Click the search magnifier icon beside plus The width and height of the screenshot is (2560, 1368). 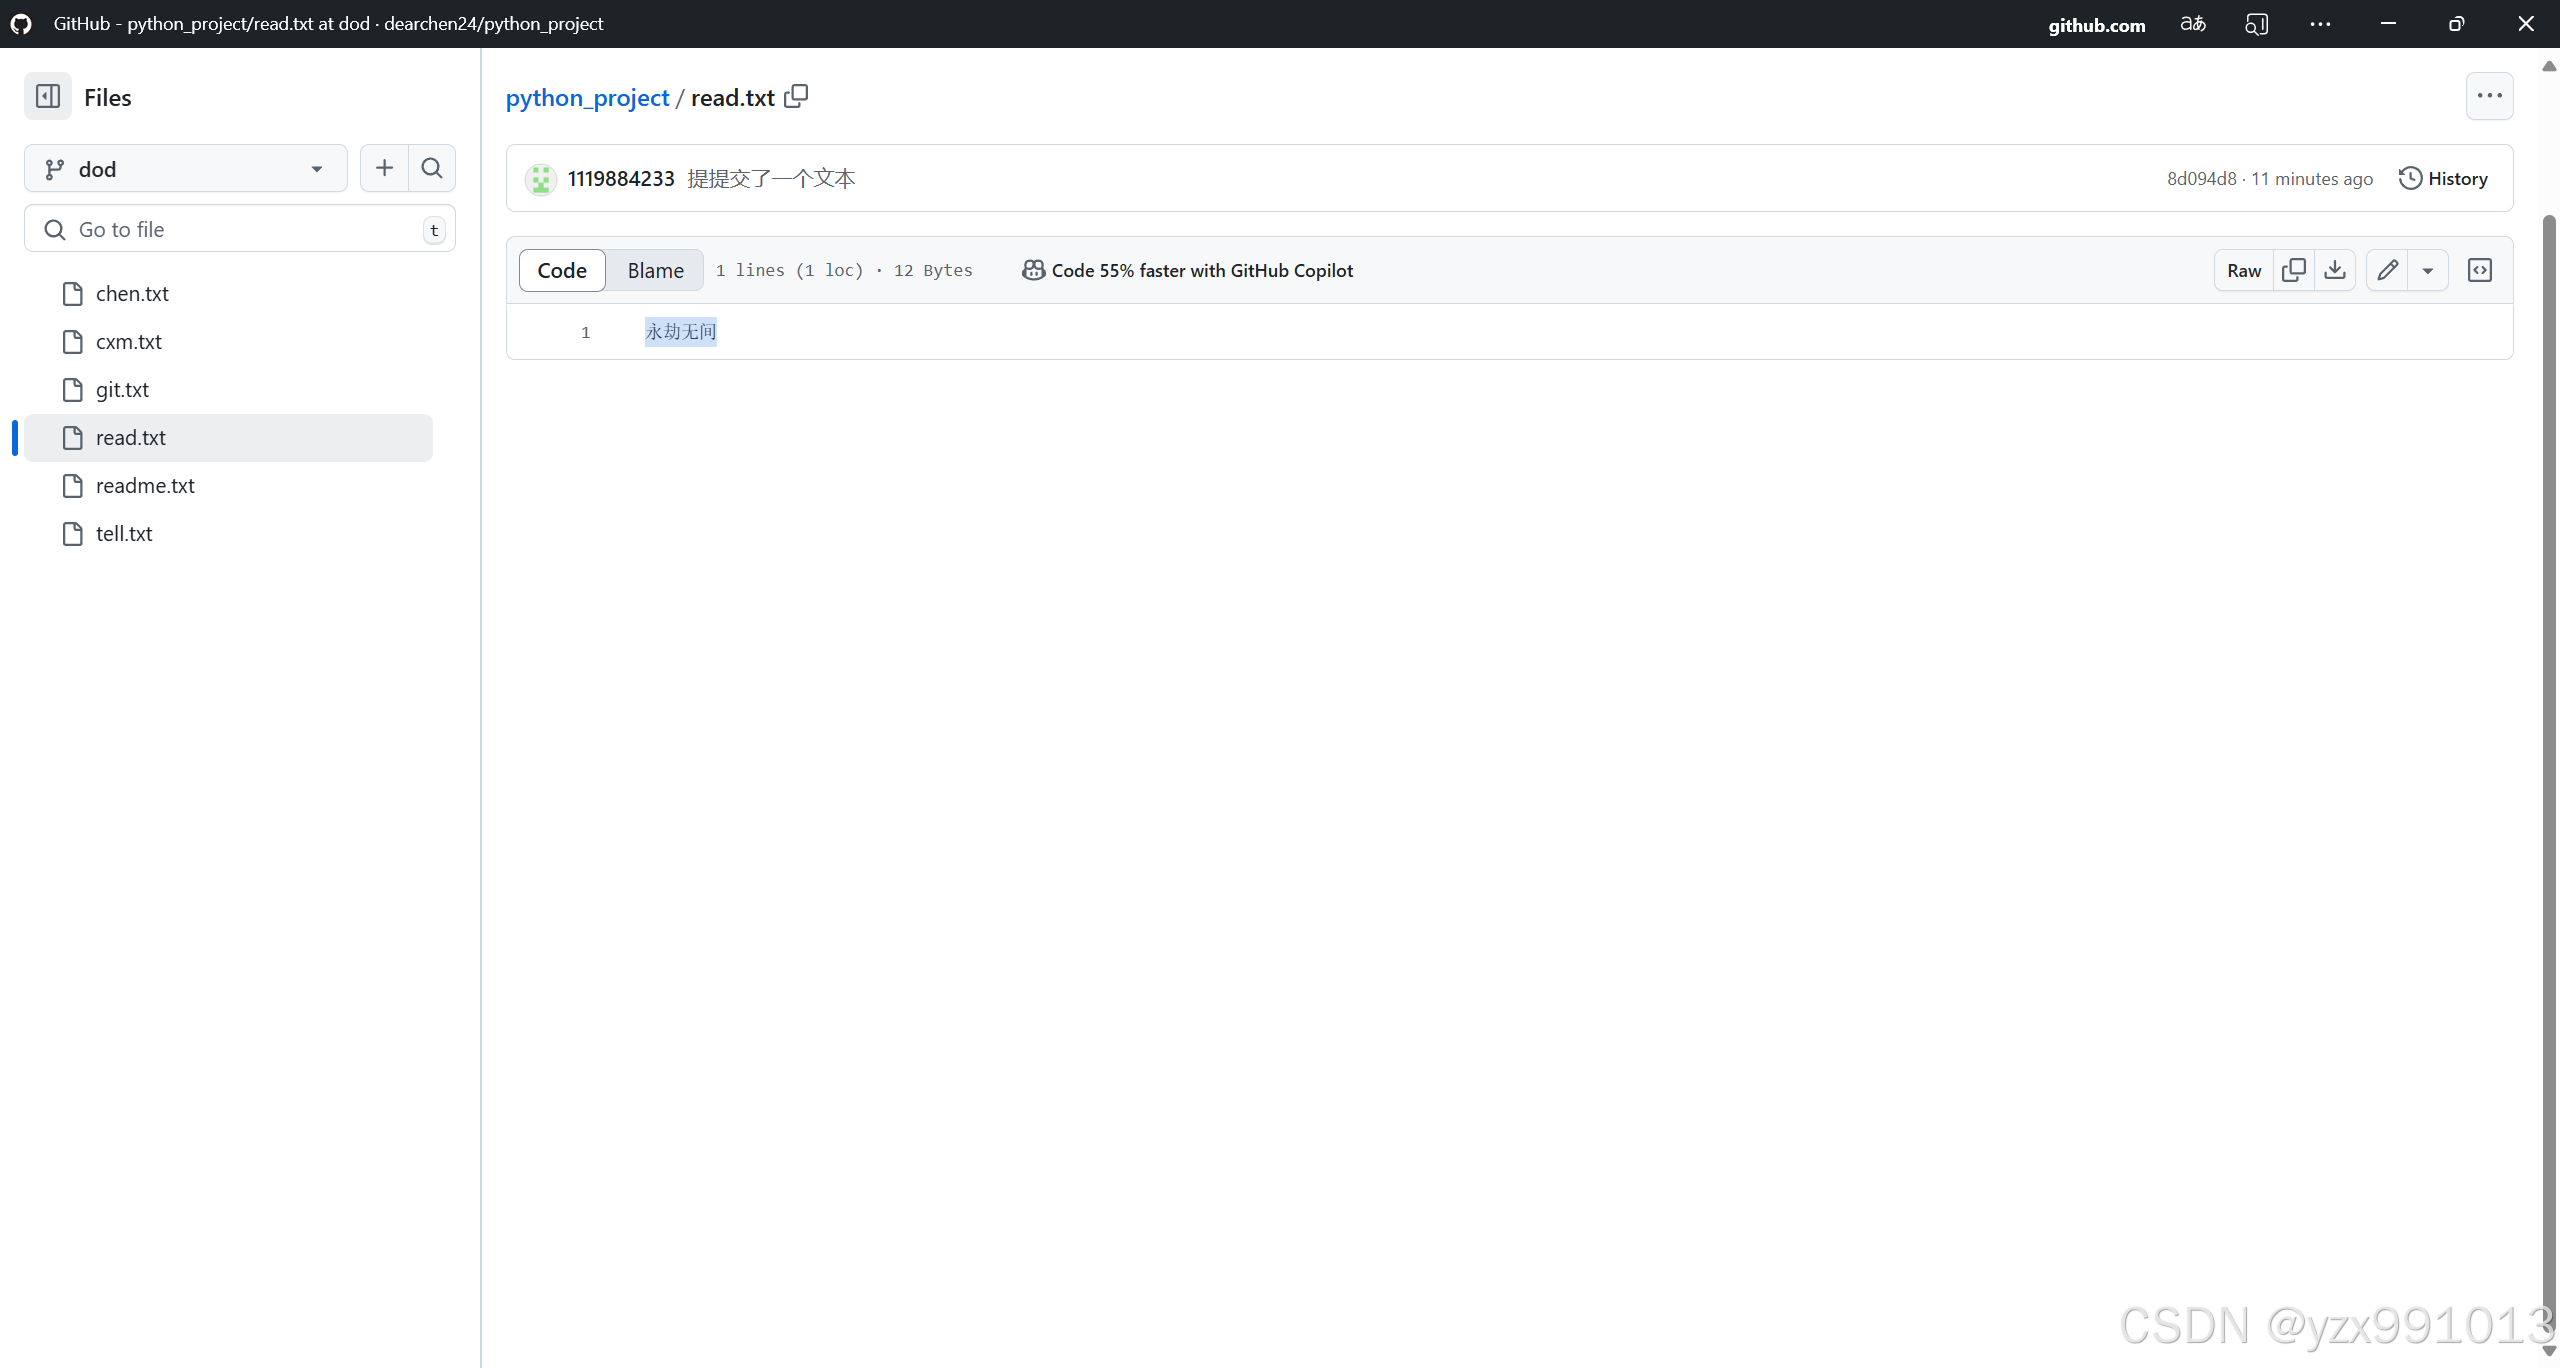(432, 168)
